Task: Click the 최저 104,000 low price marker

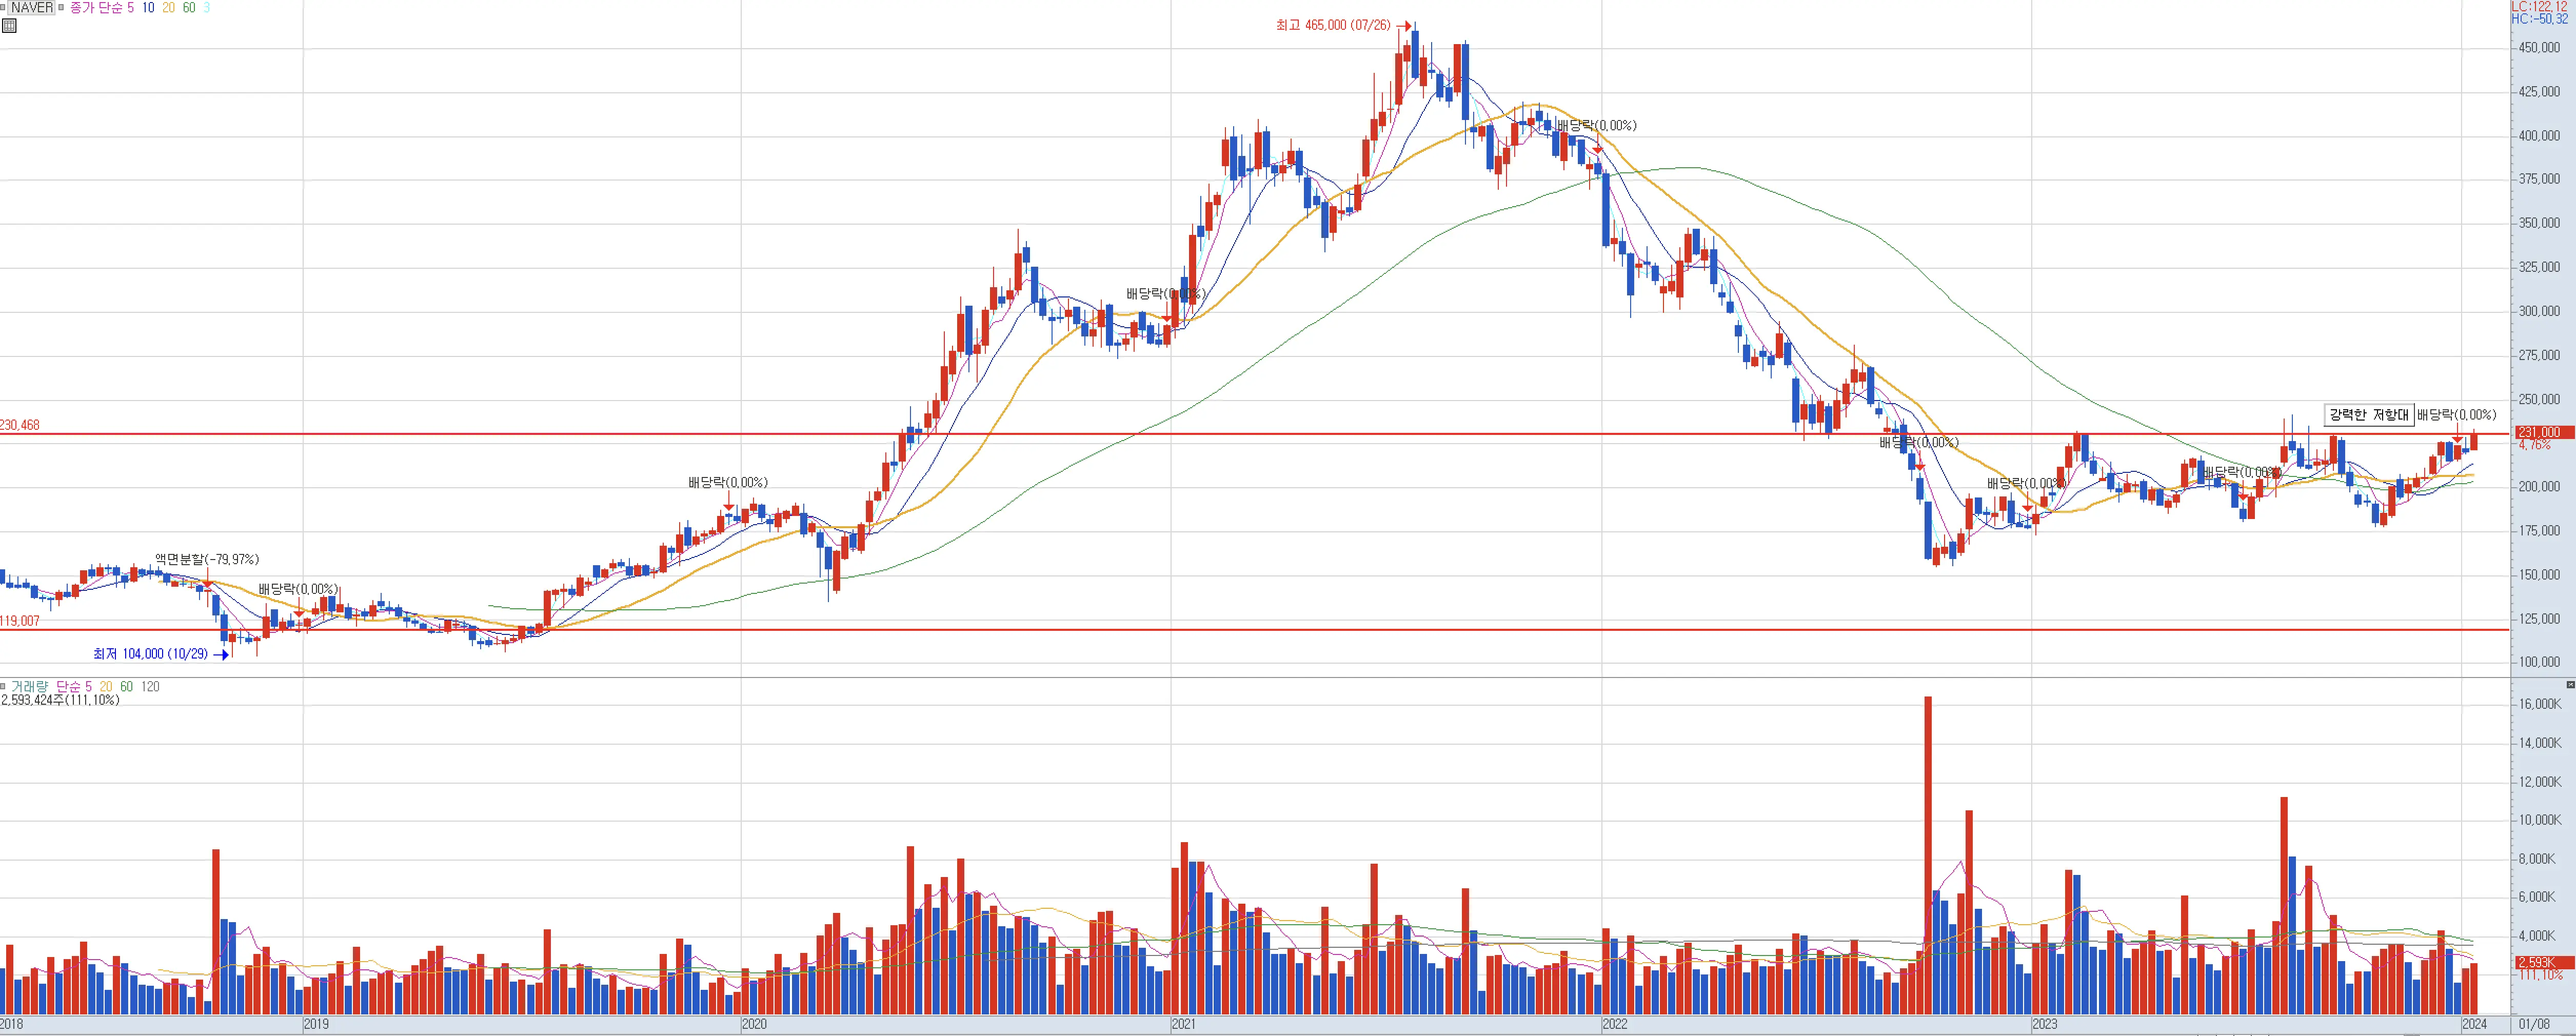Action: pyautogui.click(x=150, y=654)
